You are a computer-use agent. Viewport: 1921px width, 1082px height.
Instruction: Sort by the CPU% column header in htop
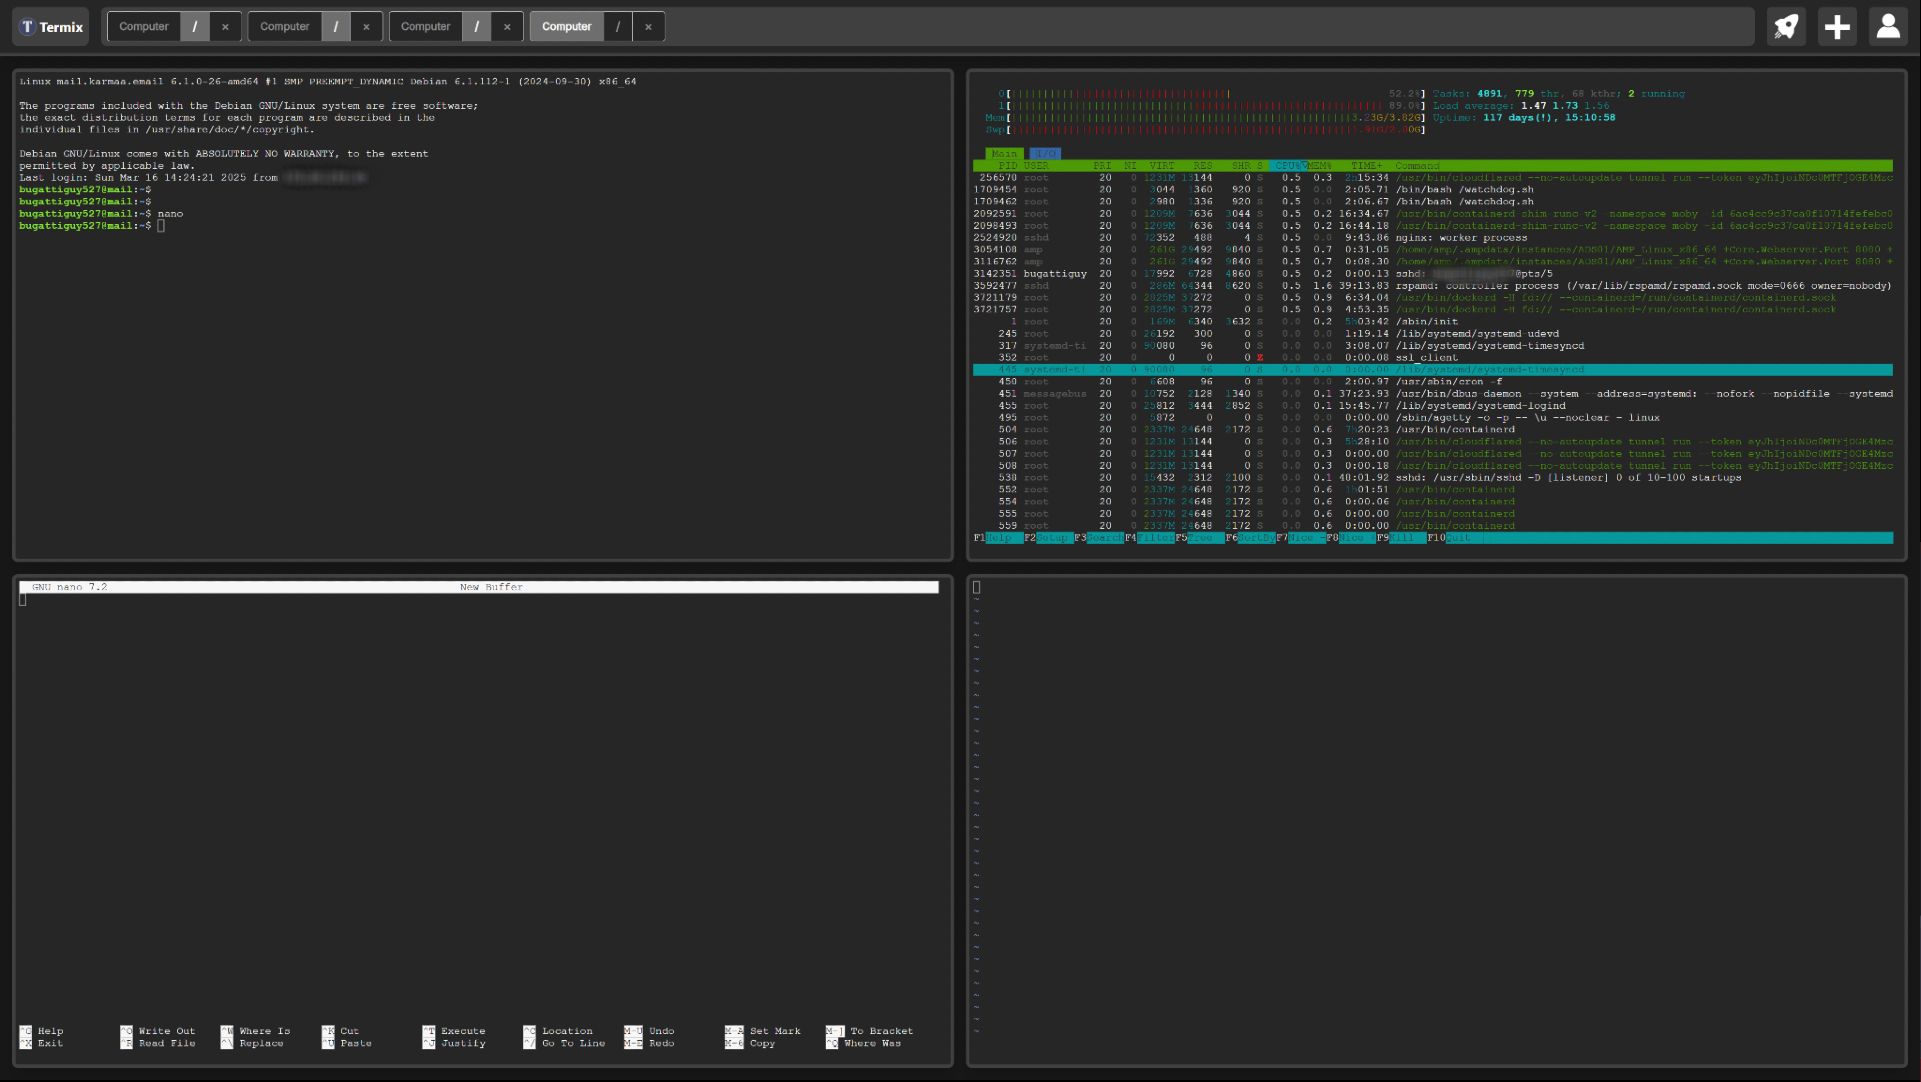pyautogui.click(x=1290, y=166)
